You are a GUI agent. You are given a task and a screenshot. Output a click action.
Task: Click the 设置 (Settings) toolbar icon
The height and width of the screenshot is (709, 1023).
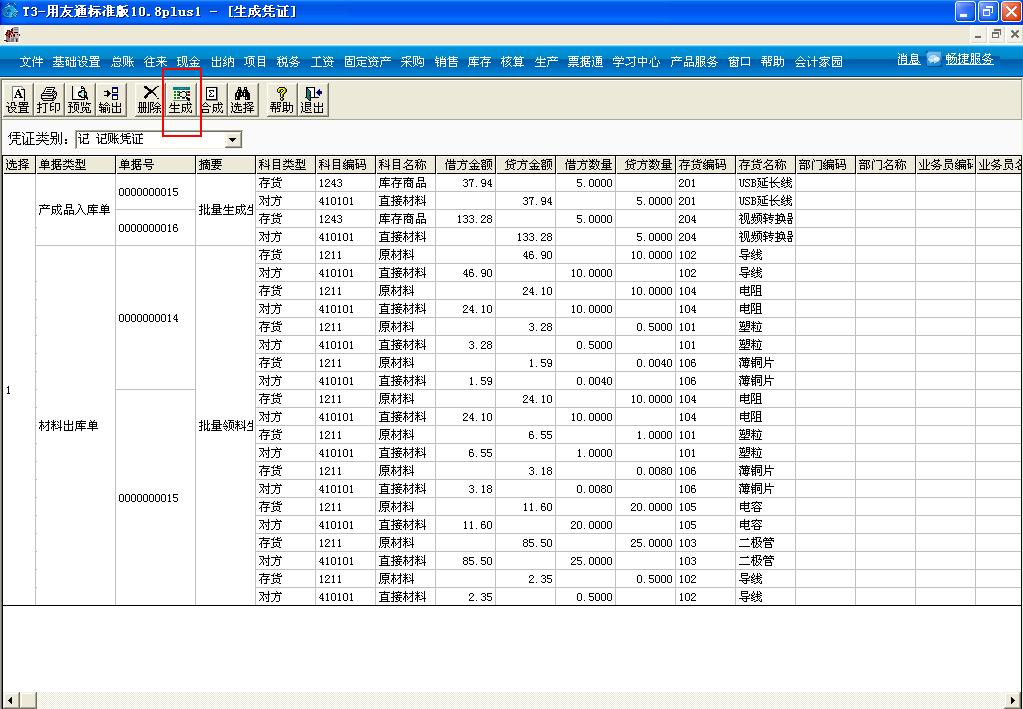tap(18, 98)
